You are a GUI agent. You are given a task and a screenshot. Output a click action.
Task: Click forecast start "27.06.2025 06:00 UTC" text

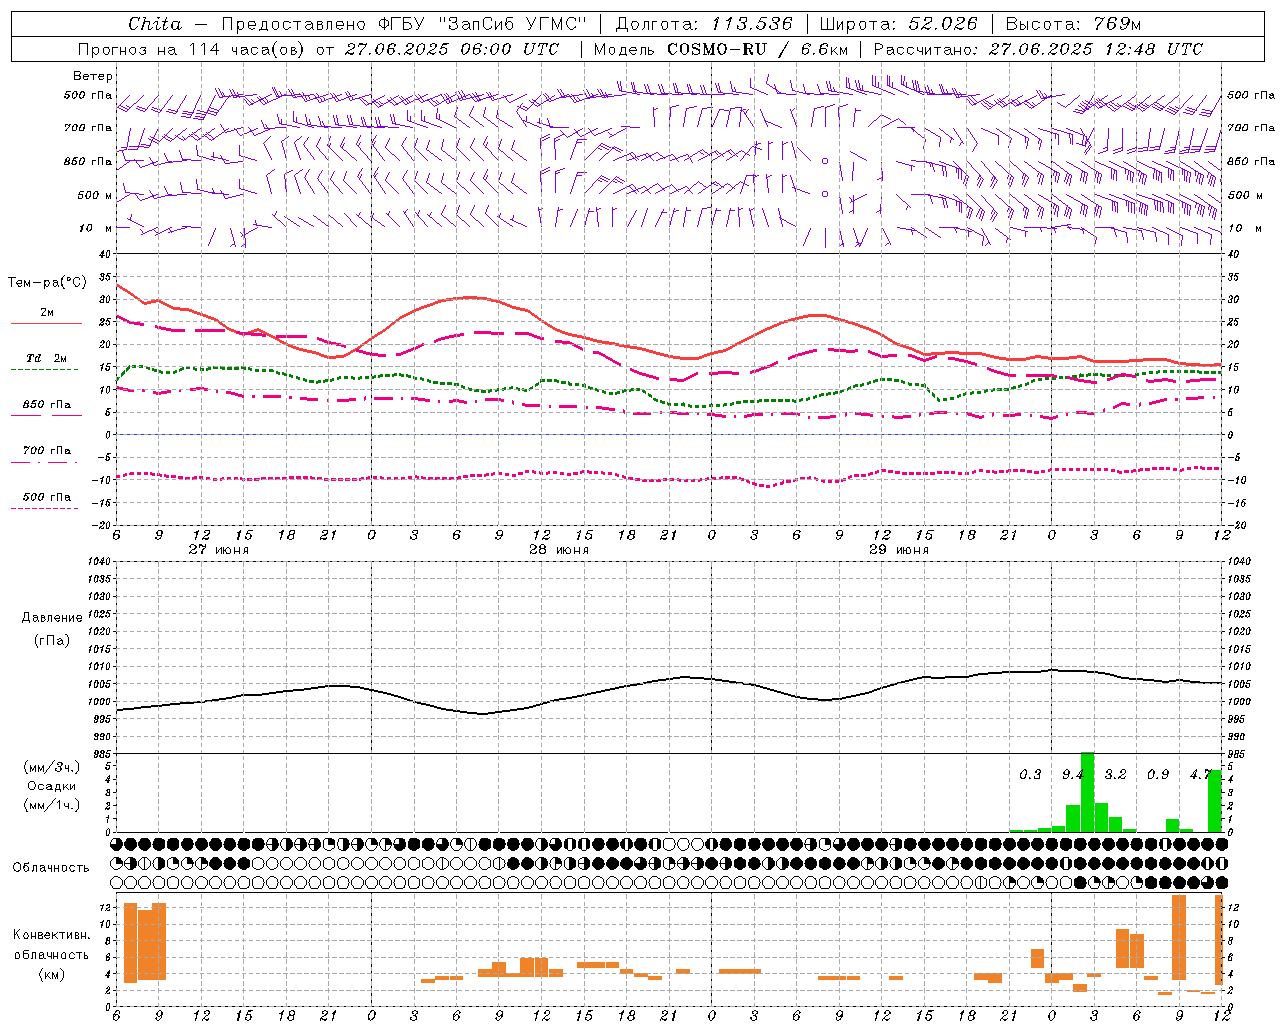pos(452,49)
